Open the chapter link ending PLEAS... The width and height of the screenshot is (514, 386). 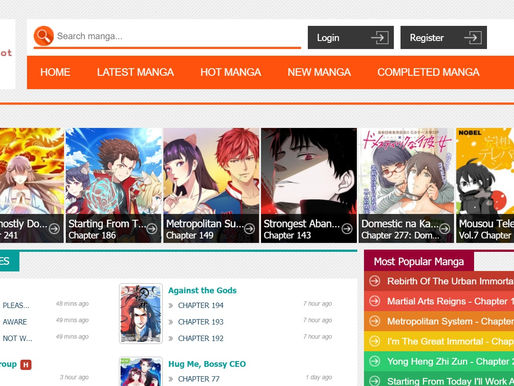click(x=16, y=305)
